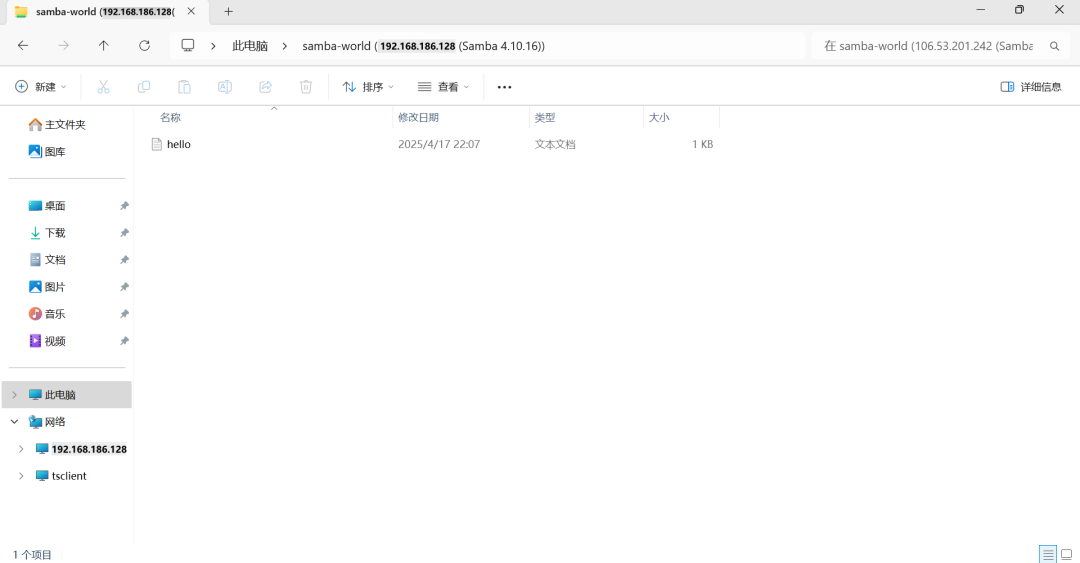Select the samba-world tab title
Image resolution: width=1080 pixels, height=563 pixels.
[x=105, y=12]
